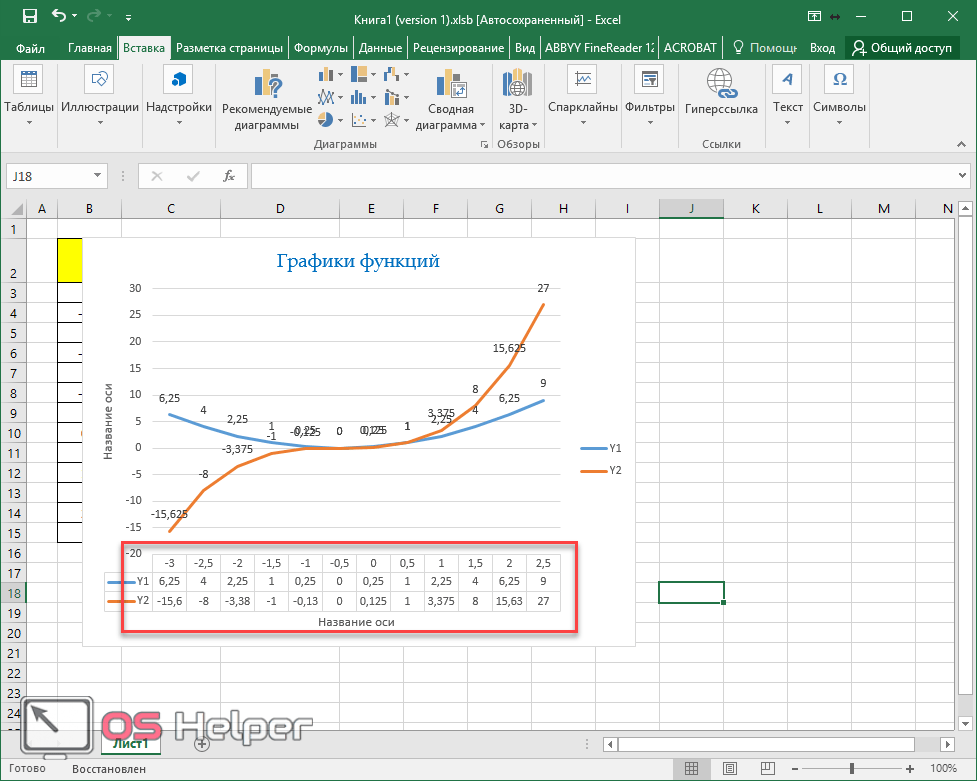Image resolution: width=977 pixels, height=781 pixels.
Task: Add a new sheet with plus icon
Action: click(202, 743)
